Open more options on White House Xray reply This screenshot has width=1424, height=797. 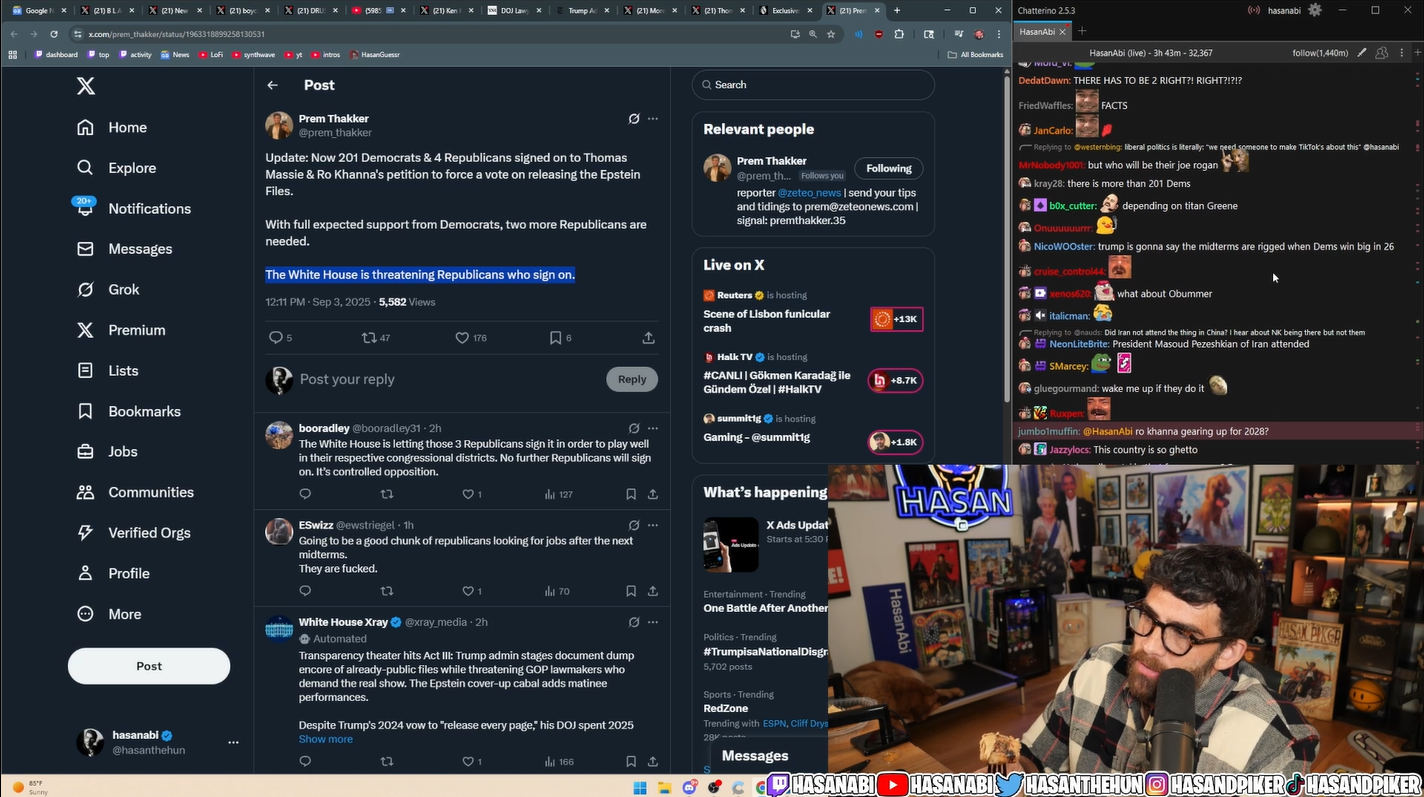point(653,622)
